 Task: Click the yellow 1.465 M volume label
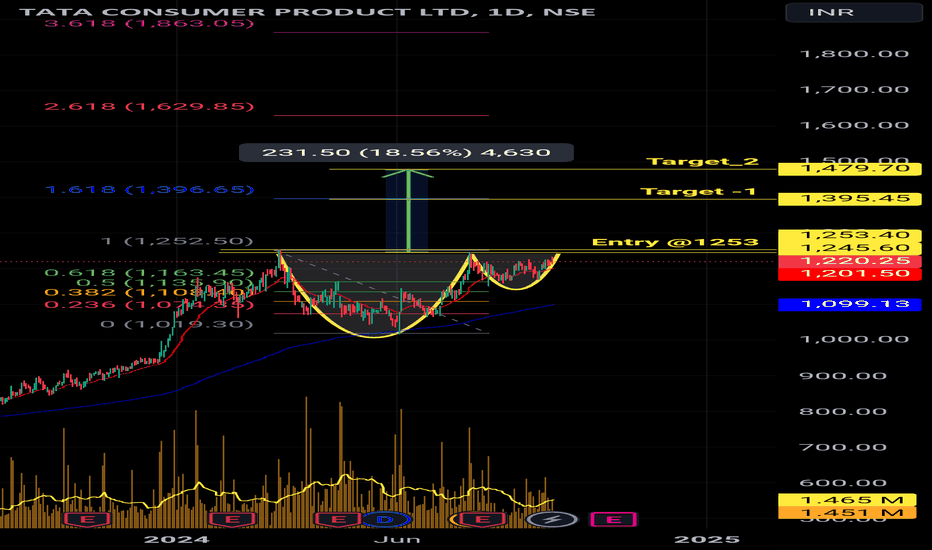(846, 500)
